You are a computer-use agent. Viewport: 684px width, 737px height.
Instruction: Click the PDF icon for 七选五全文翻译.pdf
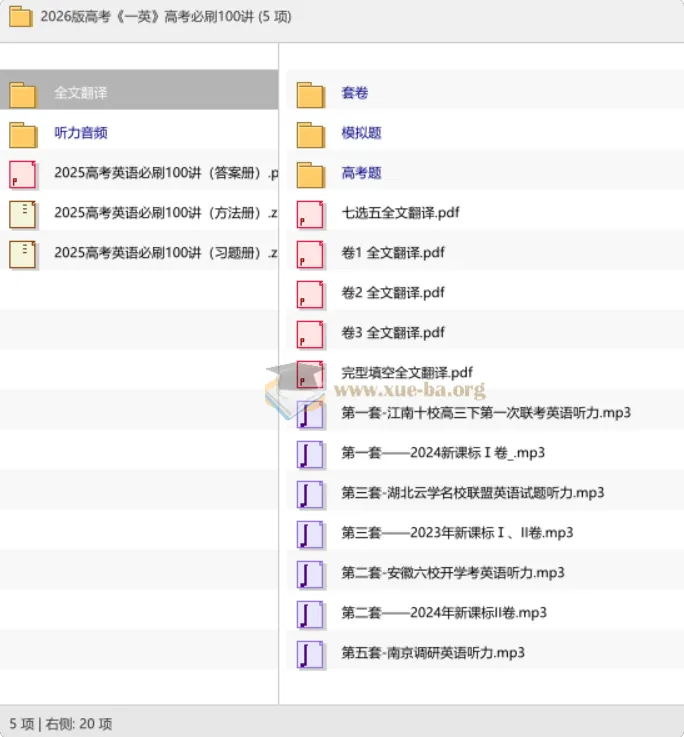tap(310, 214)
